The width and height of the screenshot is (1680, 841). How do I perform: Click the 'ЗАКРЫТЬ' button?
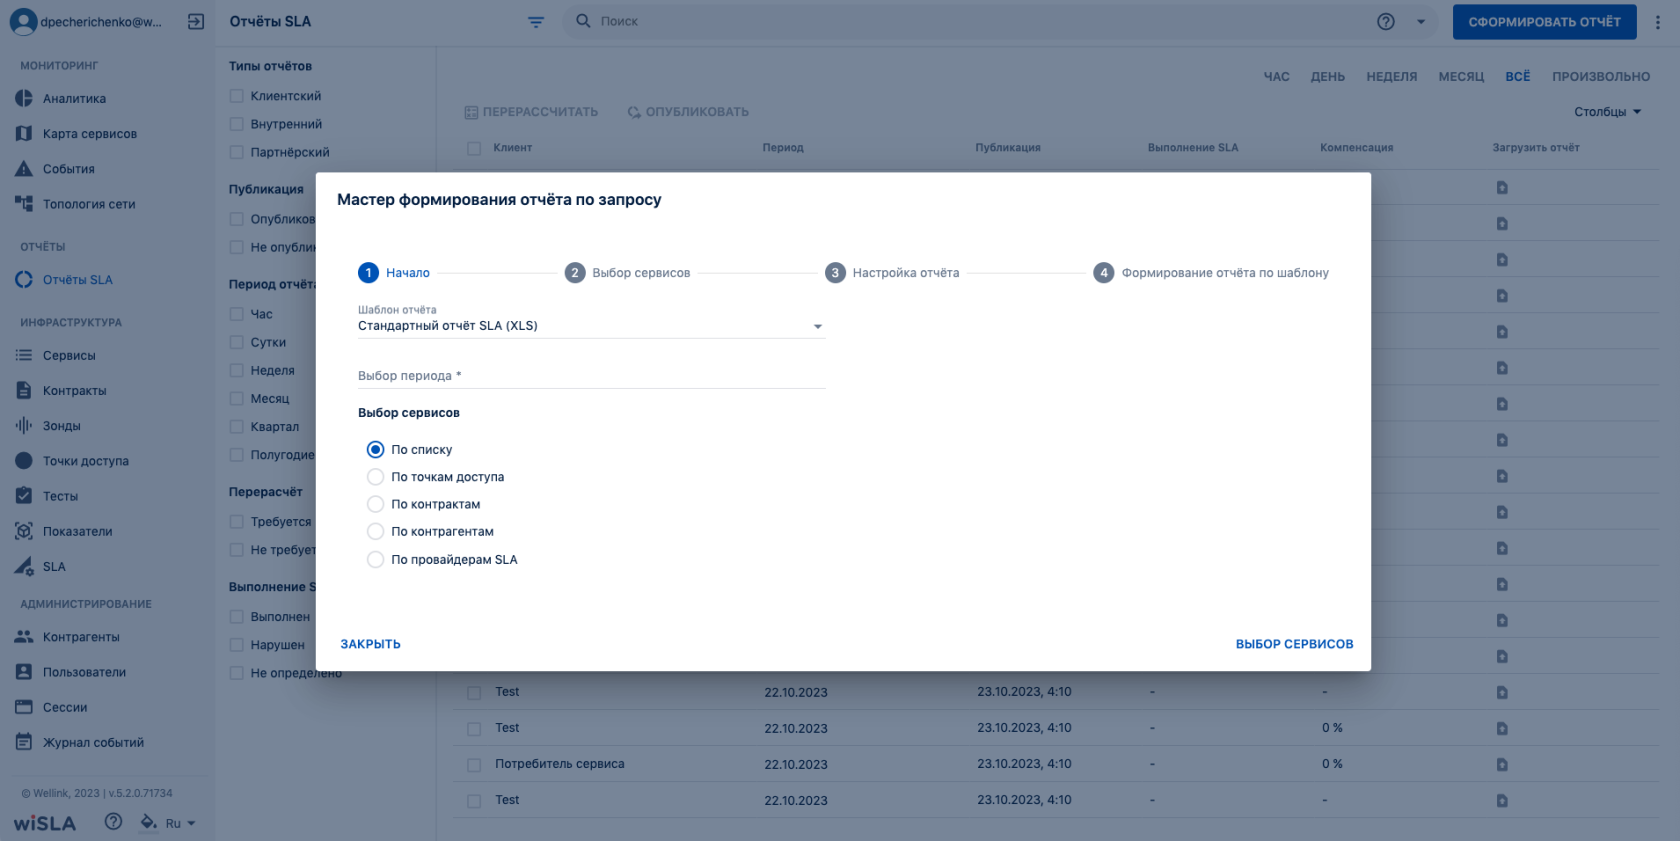click(370, 644)
